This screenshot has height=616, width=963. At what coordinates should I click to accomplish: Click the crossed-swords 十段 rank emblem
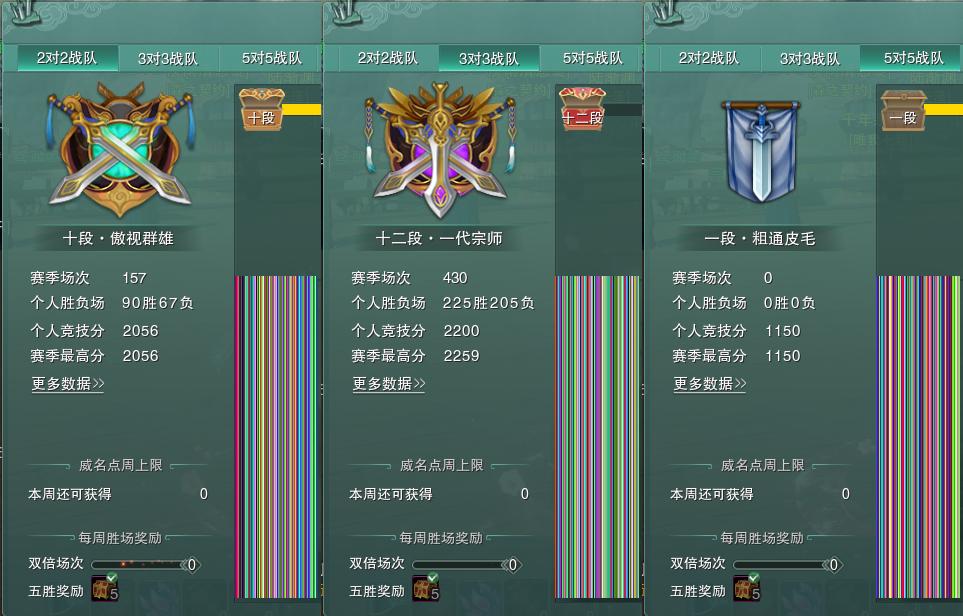(x=120, y=149)
